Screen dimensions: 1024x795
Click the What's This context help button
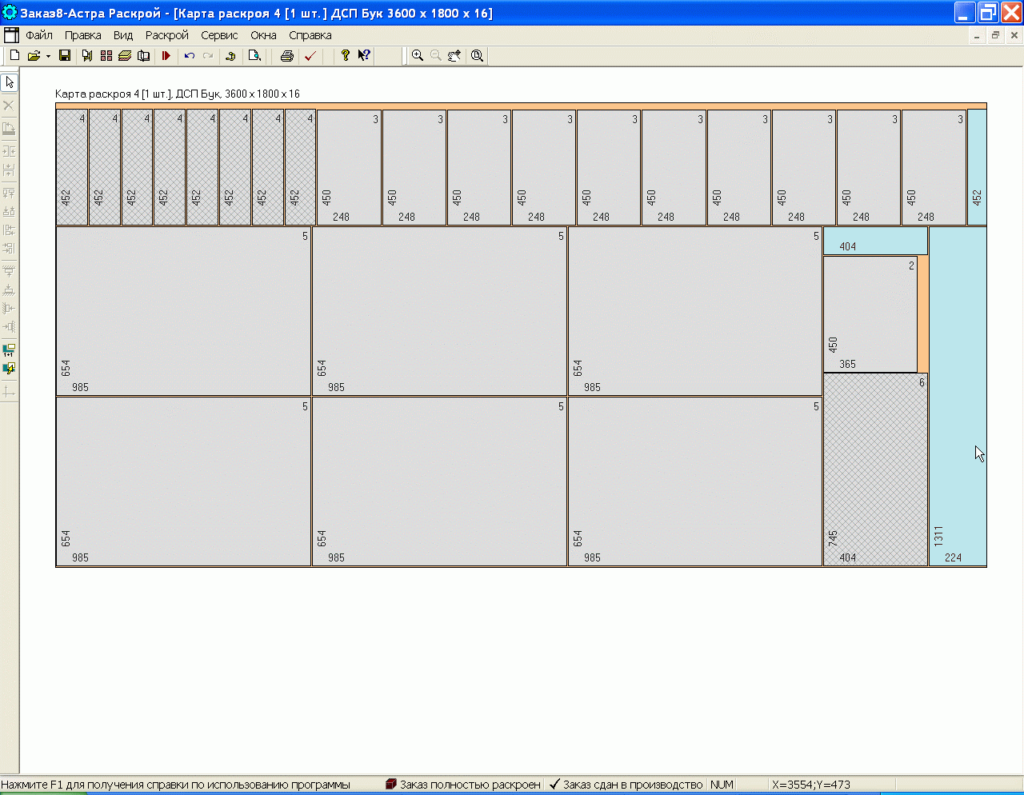364,56
